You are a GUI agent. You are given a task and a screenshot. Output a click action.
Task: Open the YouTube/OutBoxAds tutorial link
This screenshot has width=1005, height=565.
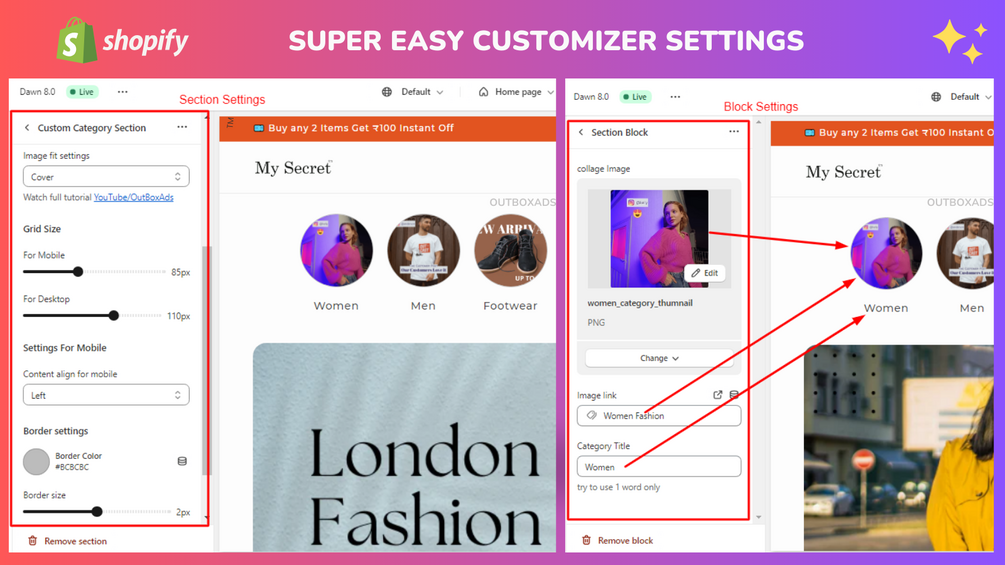tap(133, 197)
